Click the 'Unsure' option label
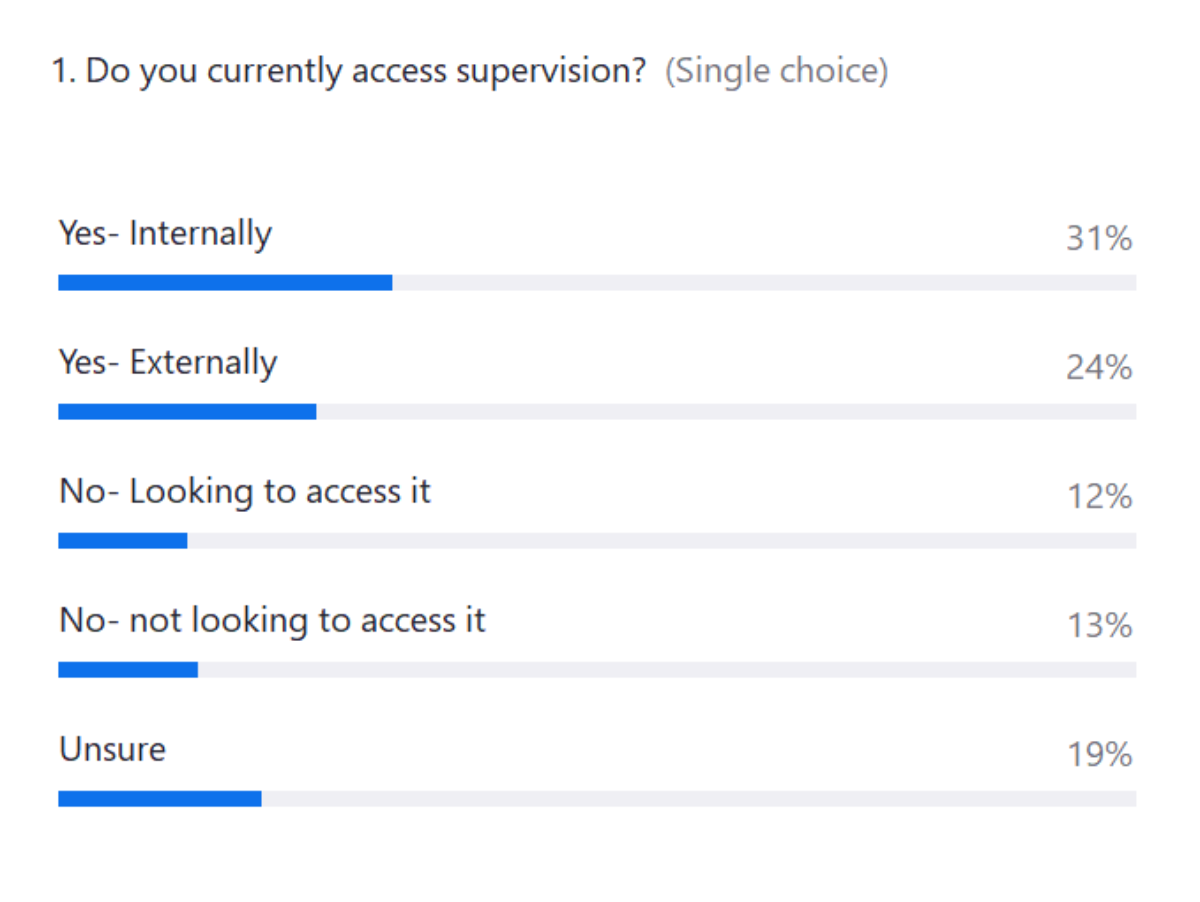This screenshot has width=1200, height=902. coord(112,750)
